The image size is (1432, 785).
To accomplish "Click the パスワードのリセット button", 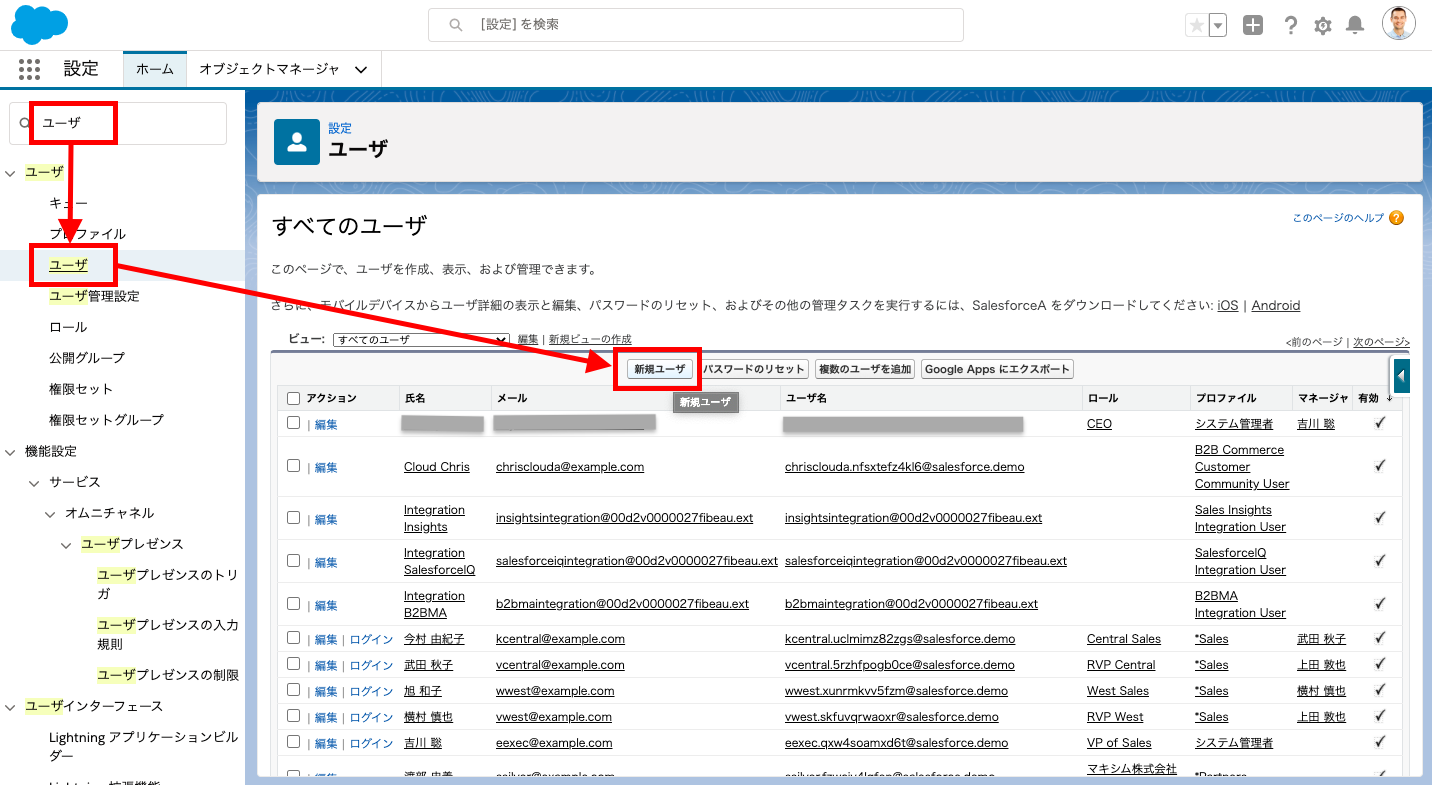I will click(754, 369).
